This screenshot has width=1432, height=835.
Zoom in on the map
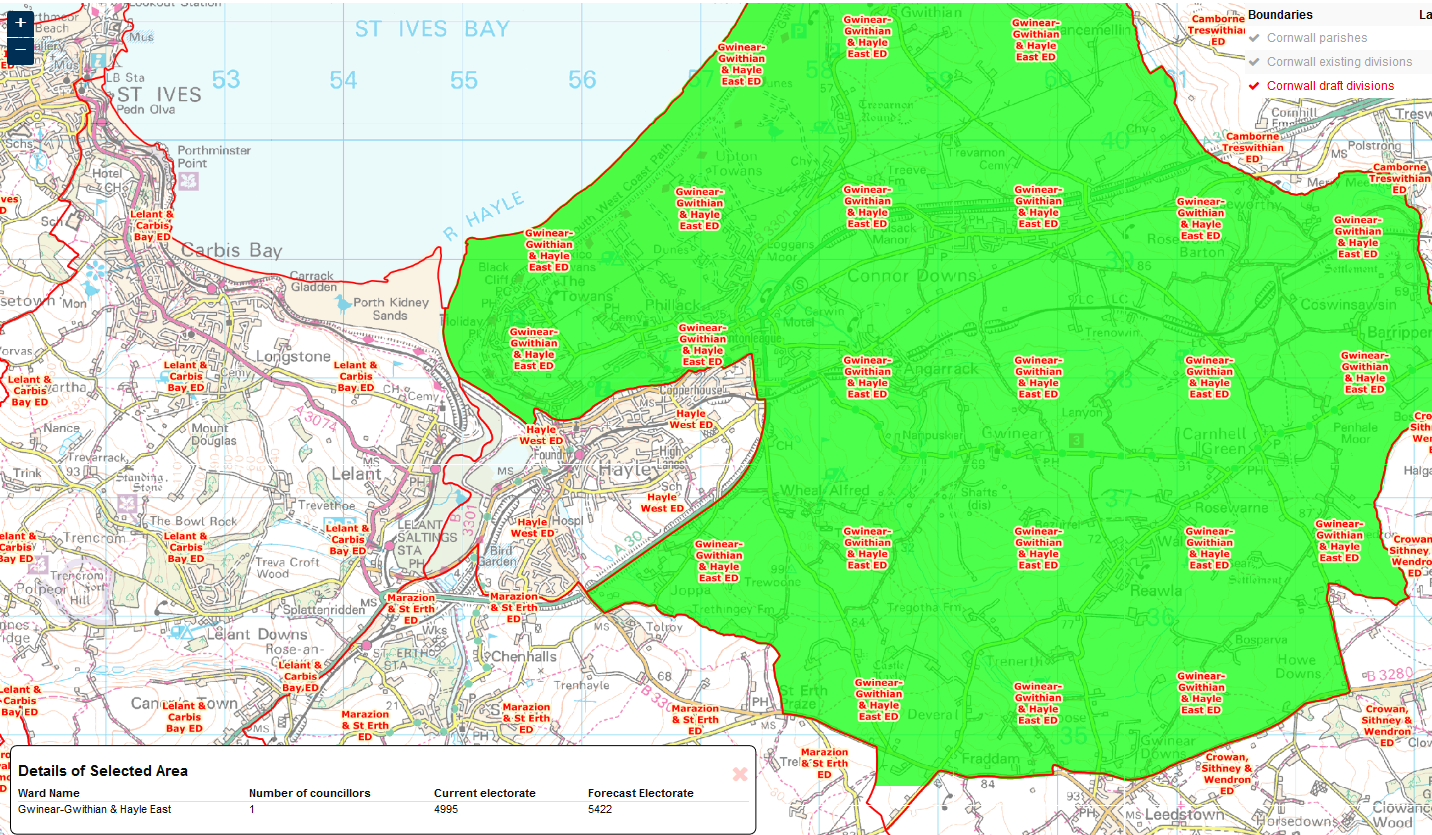tap(20, 21)
